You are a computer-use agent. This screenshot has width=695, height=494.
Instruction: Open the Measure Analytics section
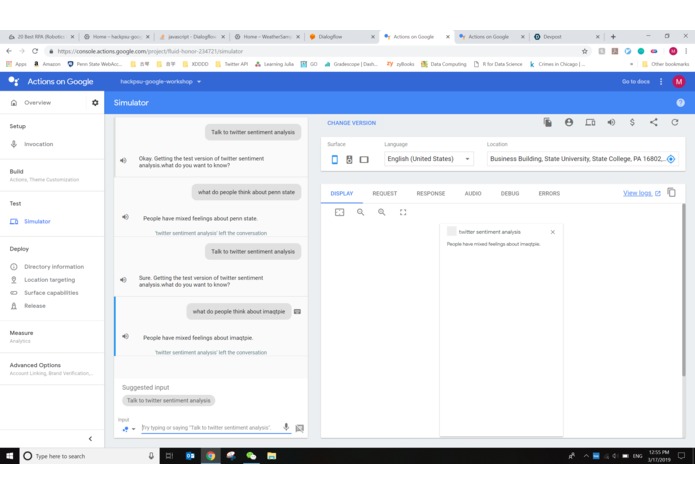(x=21, y=337)
